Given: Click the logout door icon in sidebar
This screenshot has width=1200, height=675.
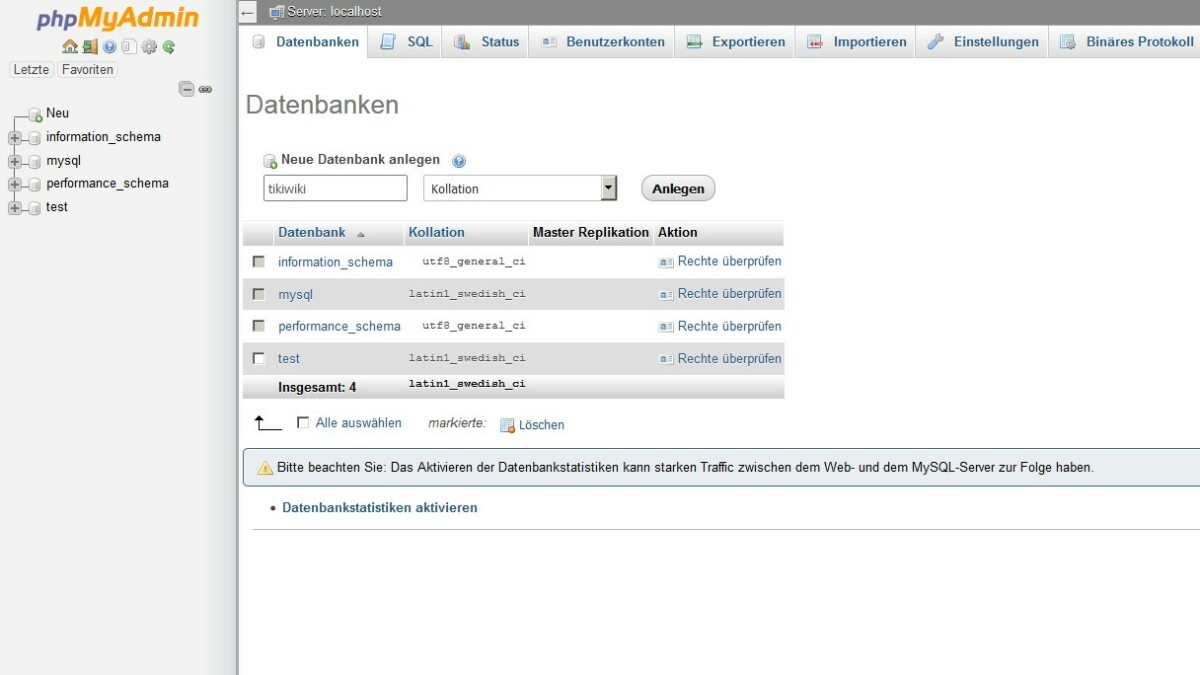Looking at the screenshot, I should pos(90,47).
